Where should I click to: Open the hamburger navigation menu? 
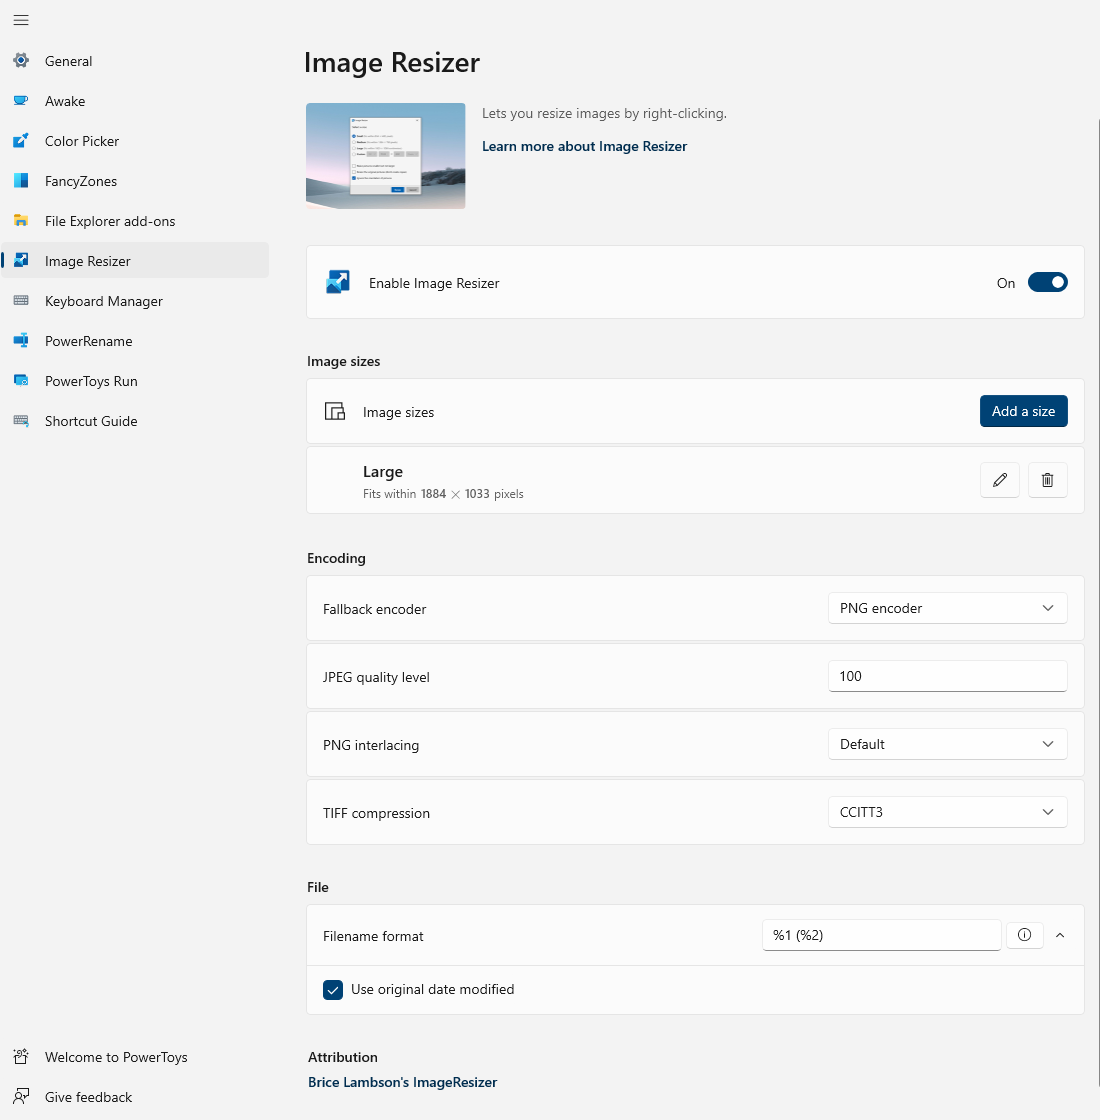pyautogui.click(x=21, y=20)
